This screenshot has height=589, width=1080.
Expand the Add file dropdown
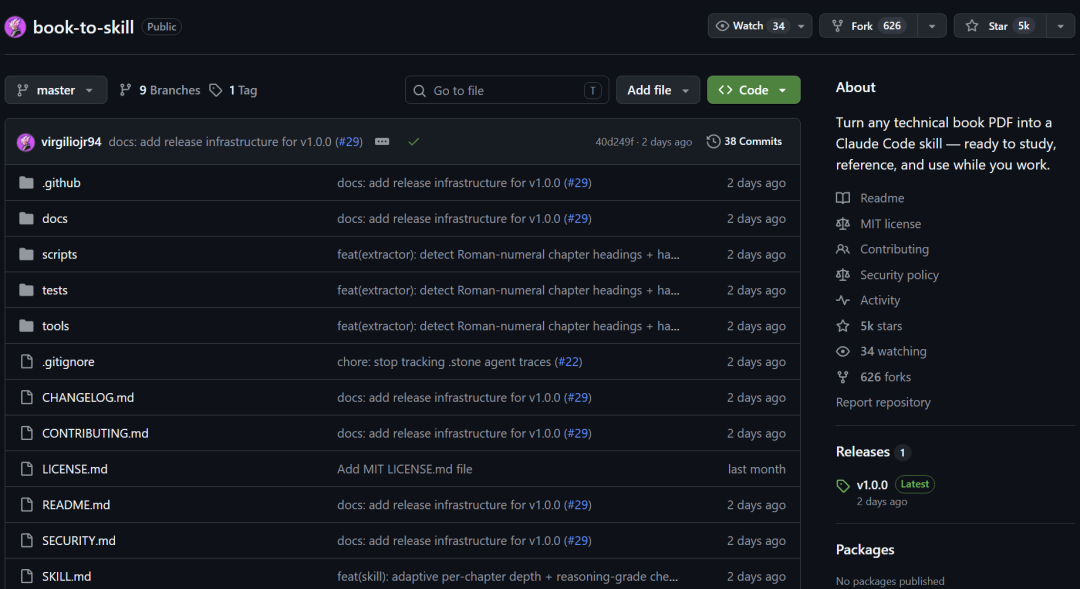[x=658, y=90]
